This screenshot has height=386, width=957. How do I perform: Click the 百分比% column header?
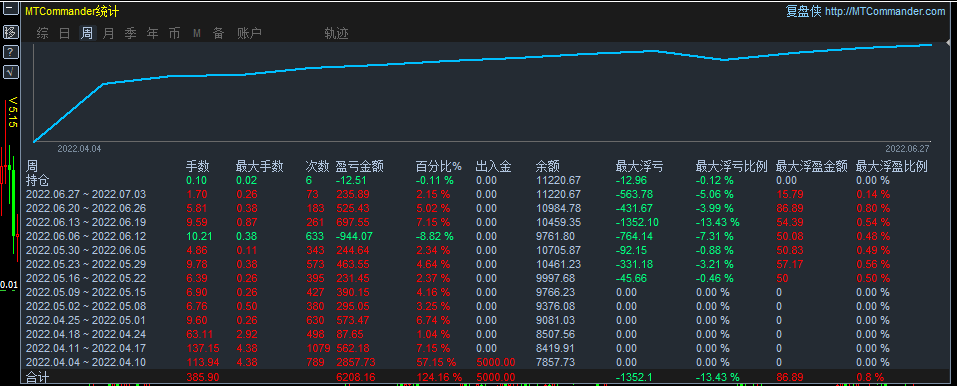(439, 166)
